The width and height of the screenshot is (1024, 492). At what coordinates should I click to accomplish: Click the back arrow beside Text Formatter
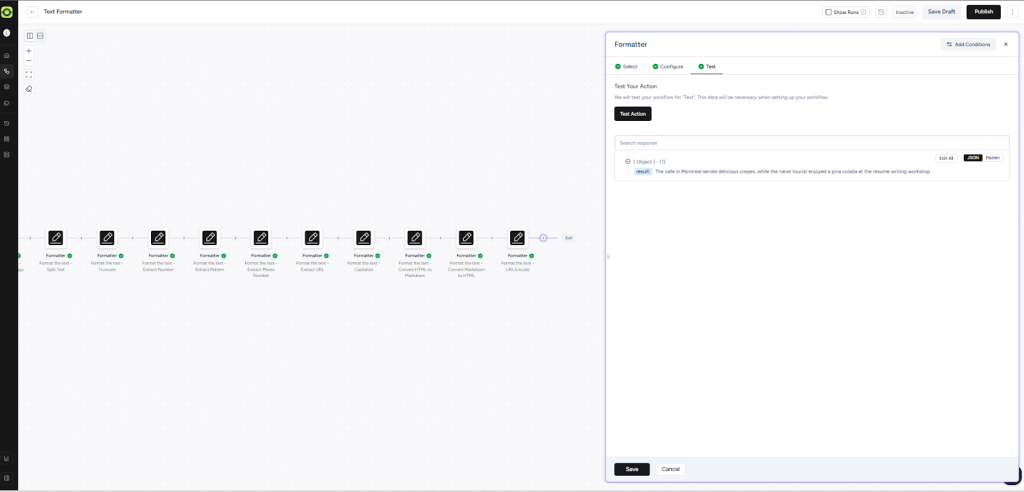tap(33, 12)
